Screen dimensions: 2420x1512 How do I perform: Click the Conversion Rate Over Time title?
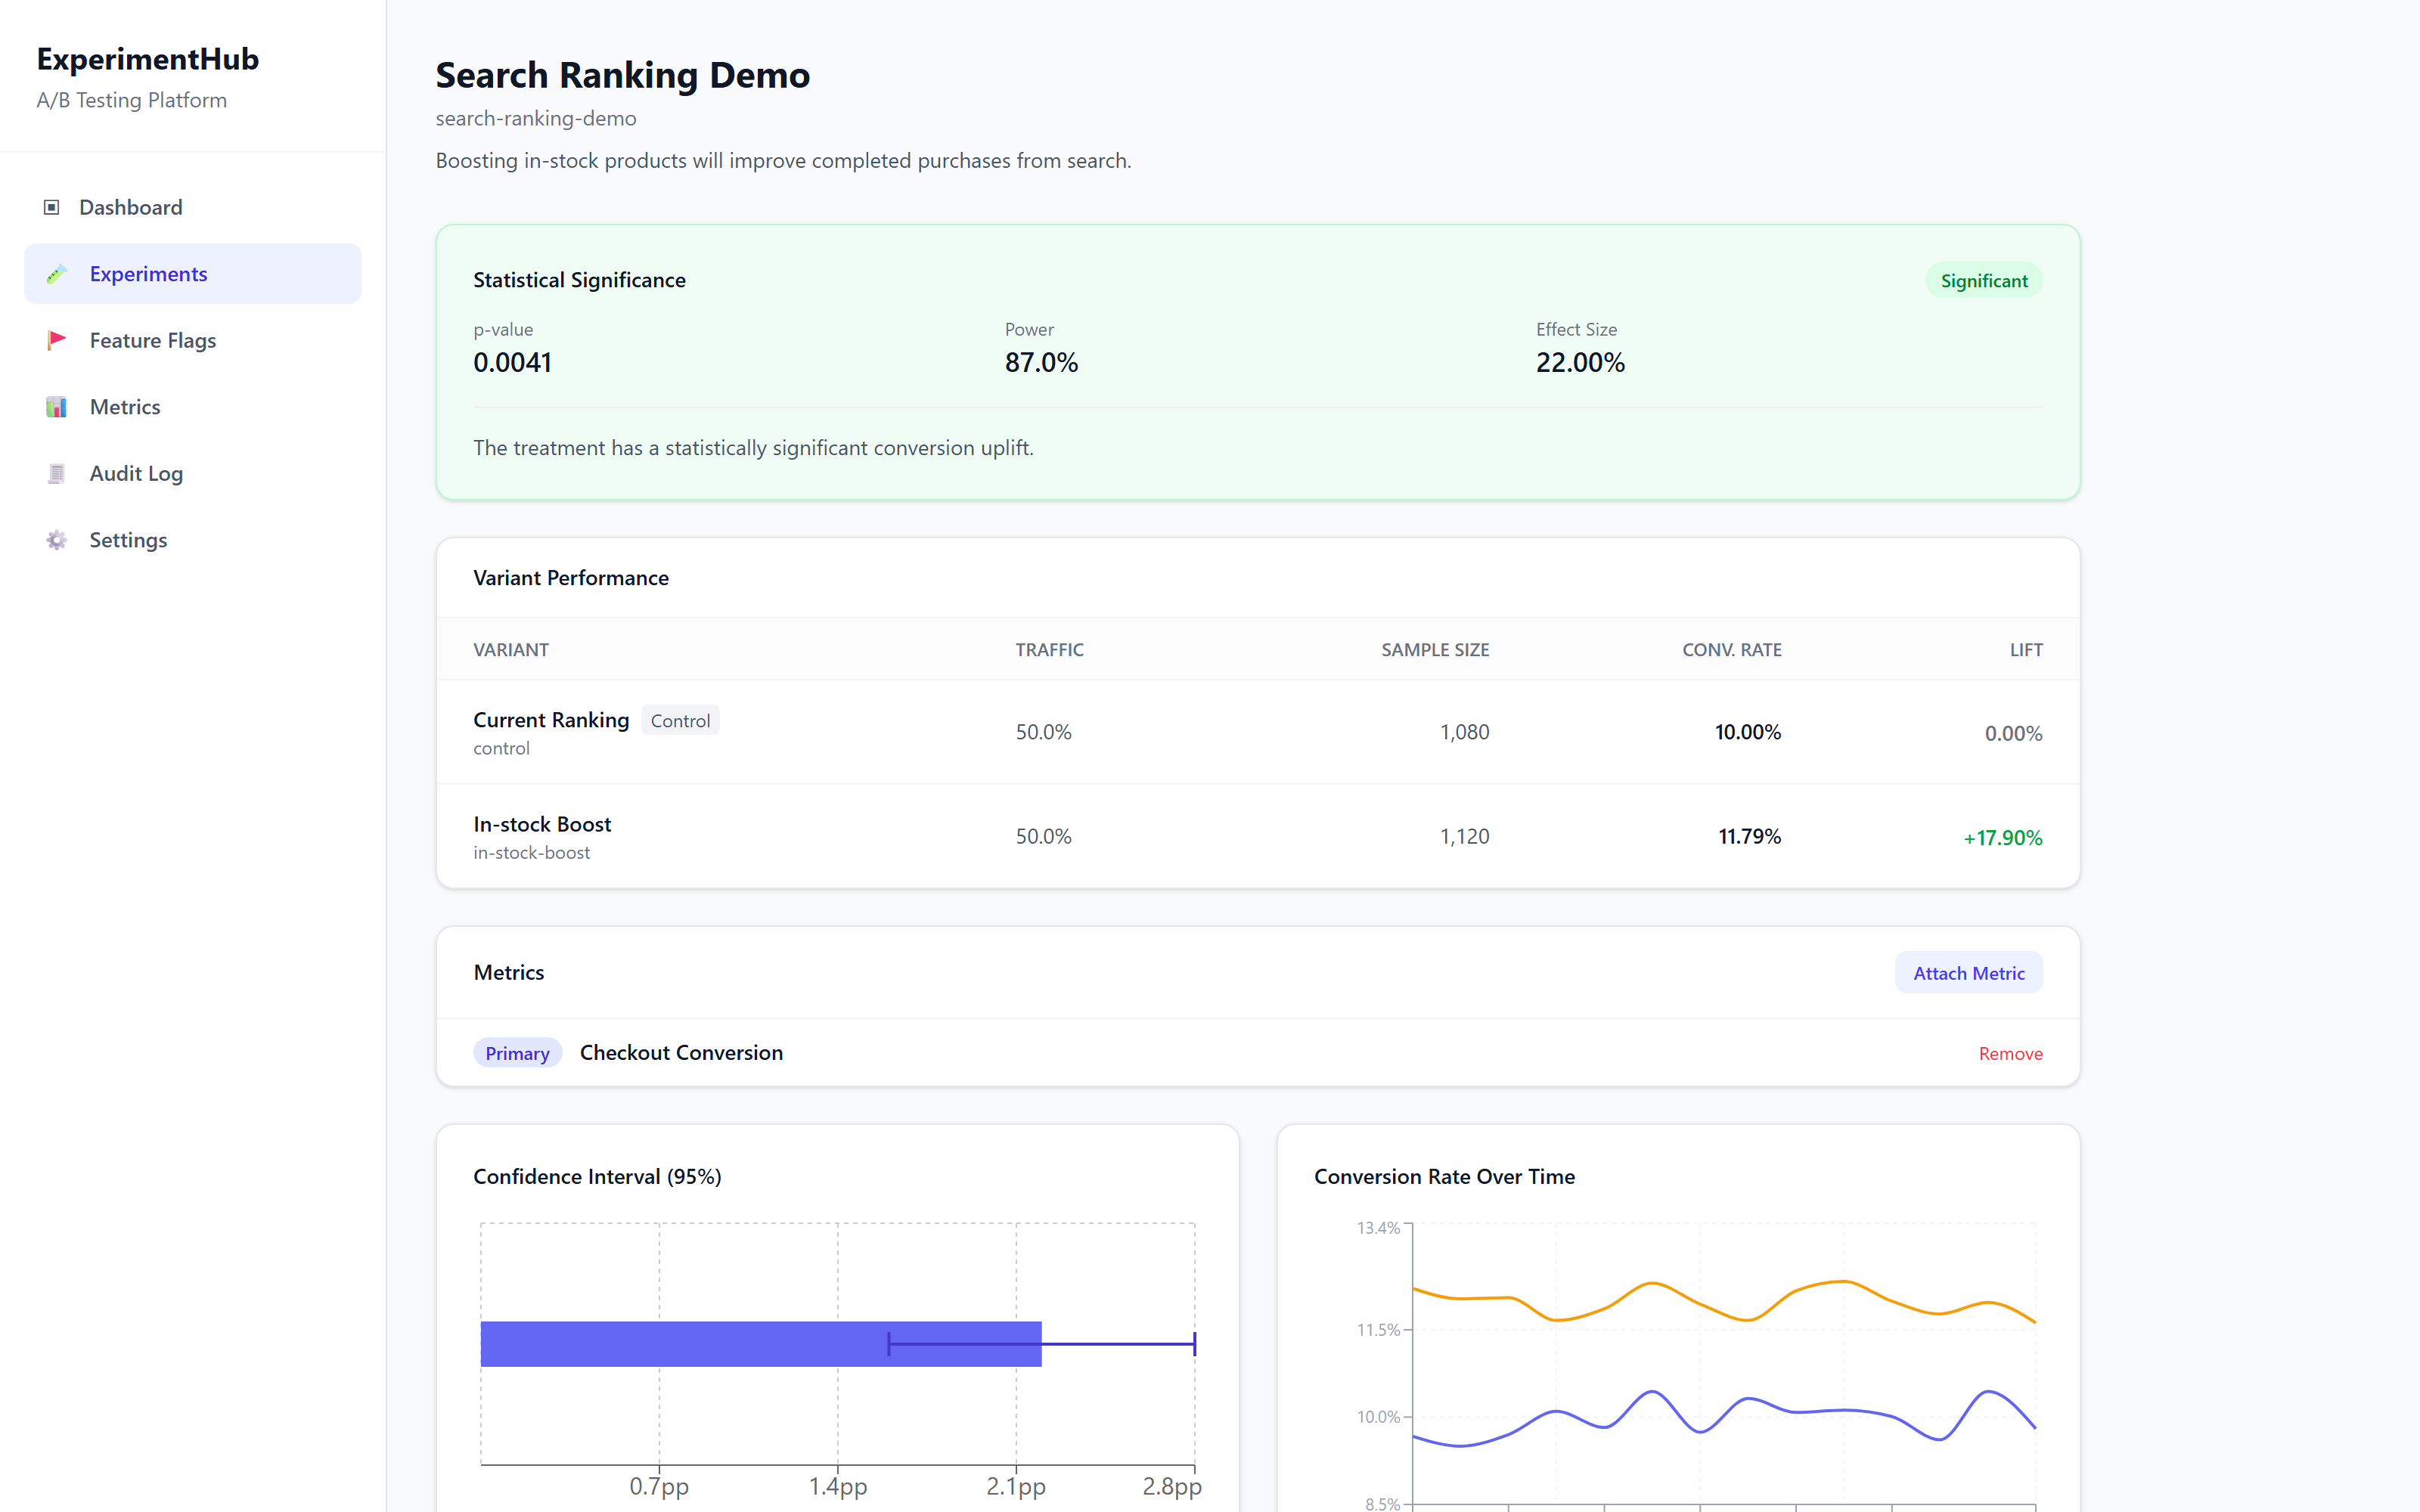(1444, 1176)
